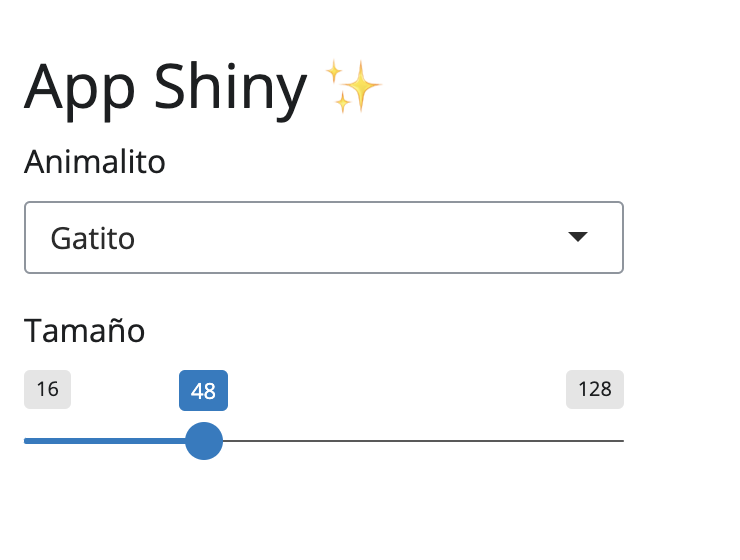Click the slider value bubble showing 48
The image size is (740, 560).
click(203, 391)
